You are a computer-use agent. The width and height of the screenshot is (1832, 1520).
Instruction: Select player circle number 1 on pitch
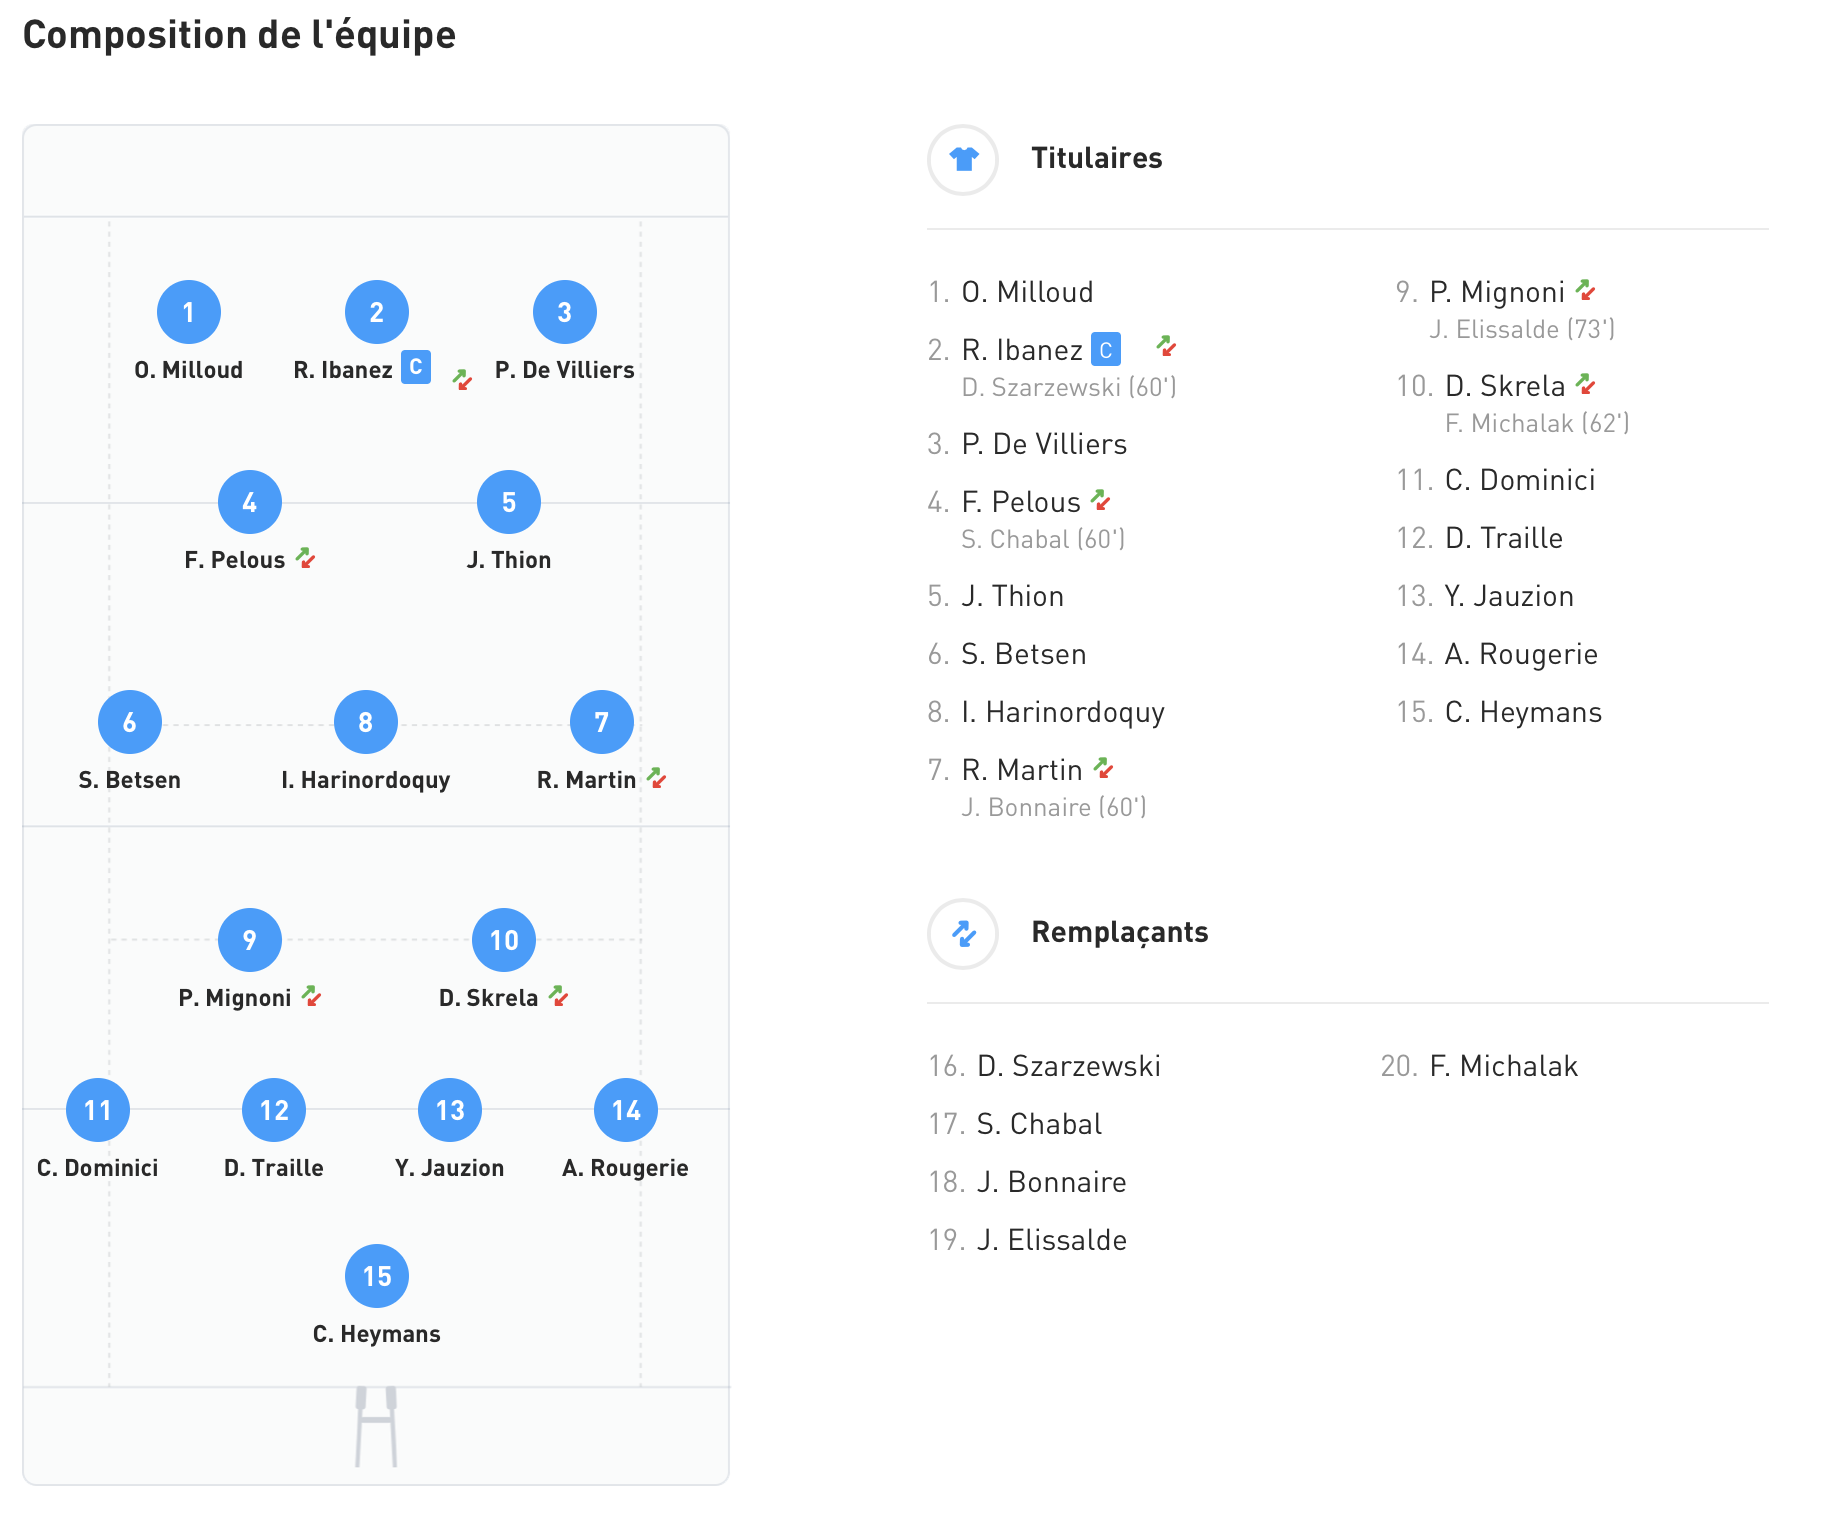point(189,312)
